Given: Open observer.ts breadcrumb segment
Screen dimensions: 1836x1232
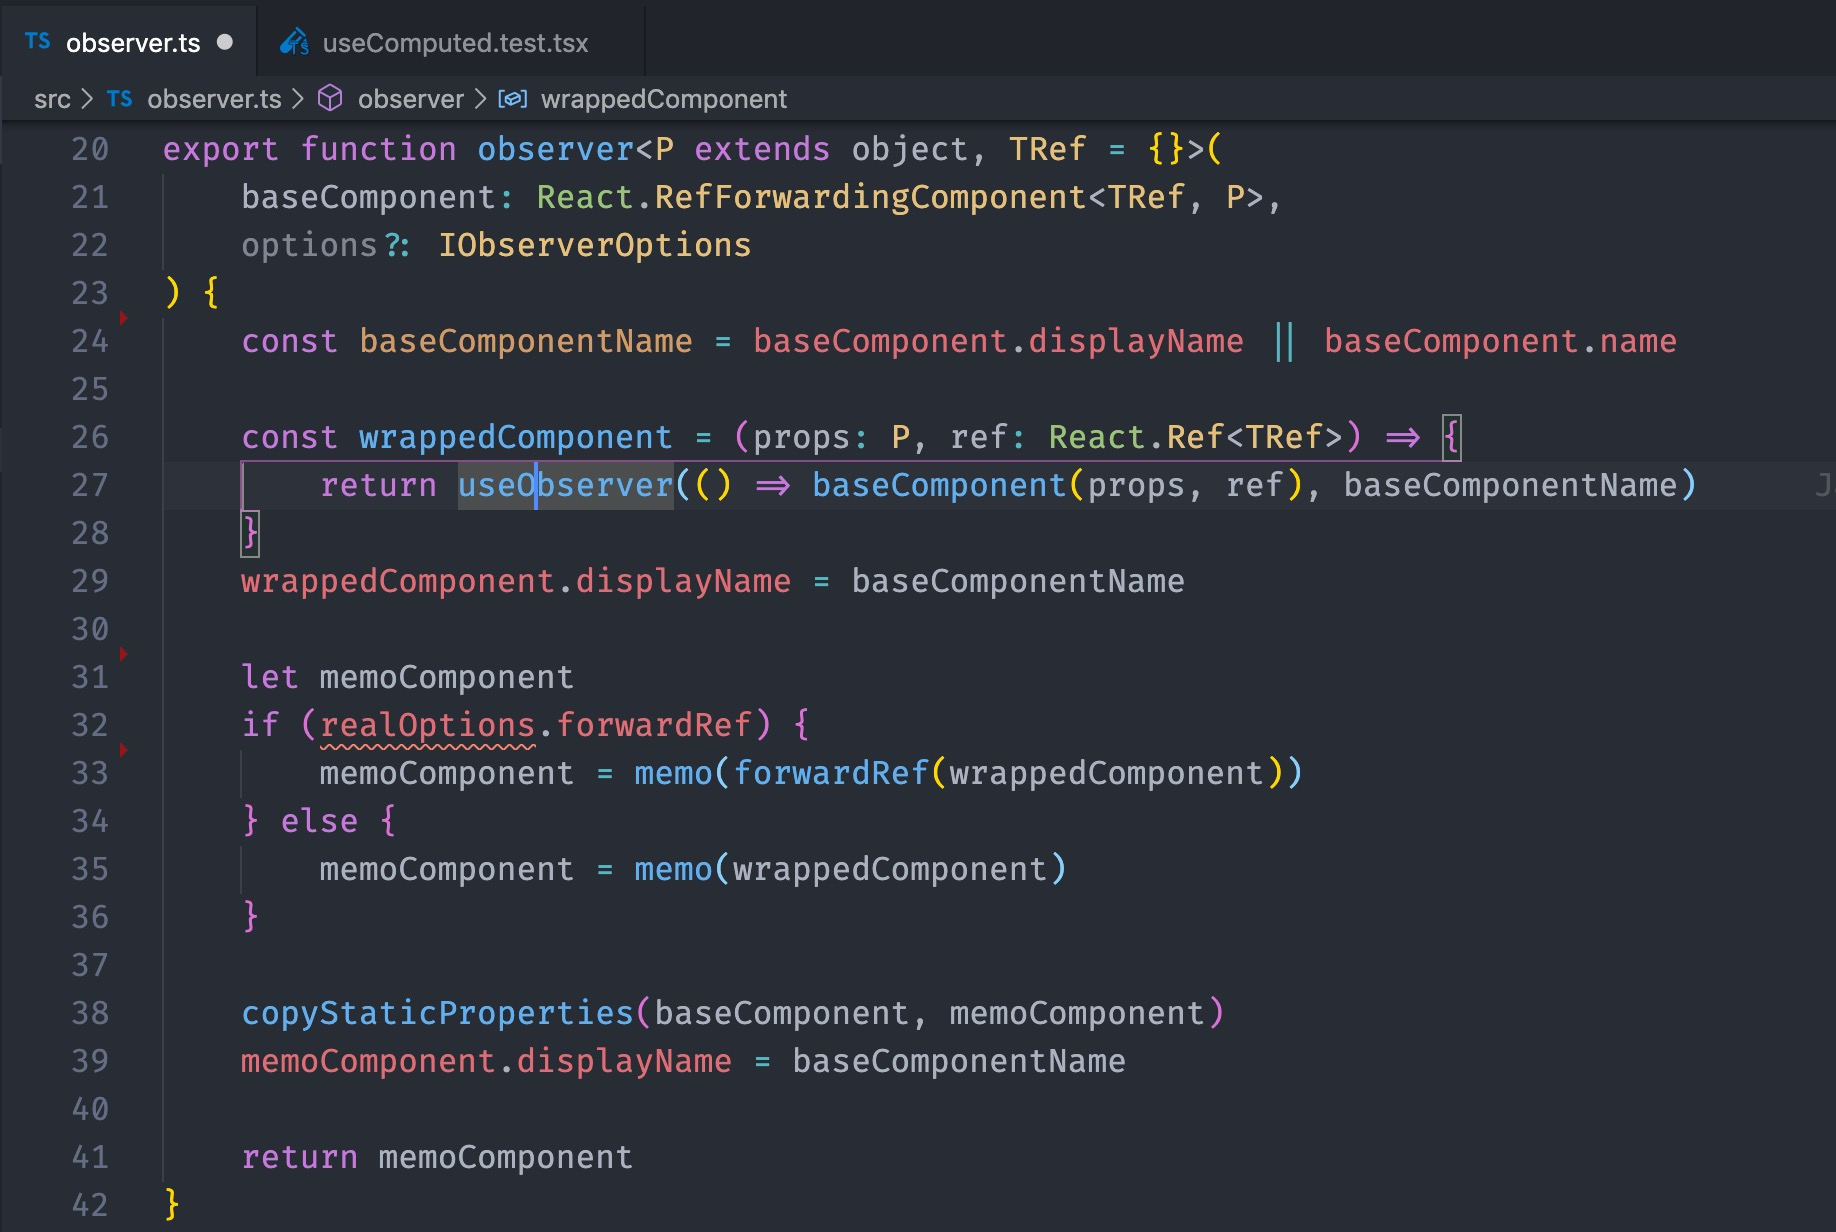Looking at the screenshot, I should 214,99.
